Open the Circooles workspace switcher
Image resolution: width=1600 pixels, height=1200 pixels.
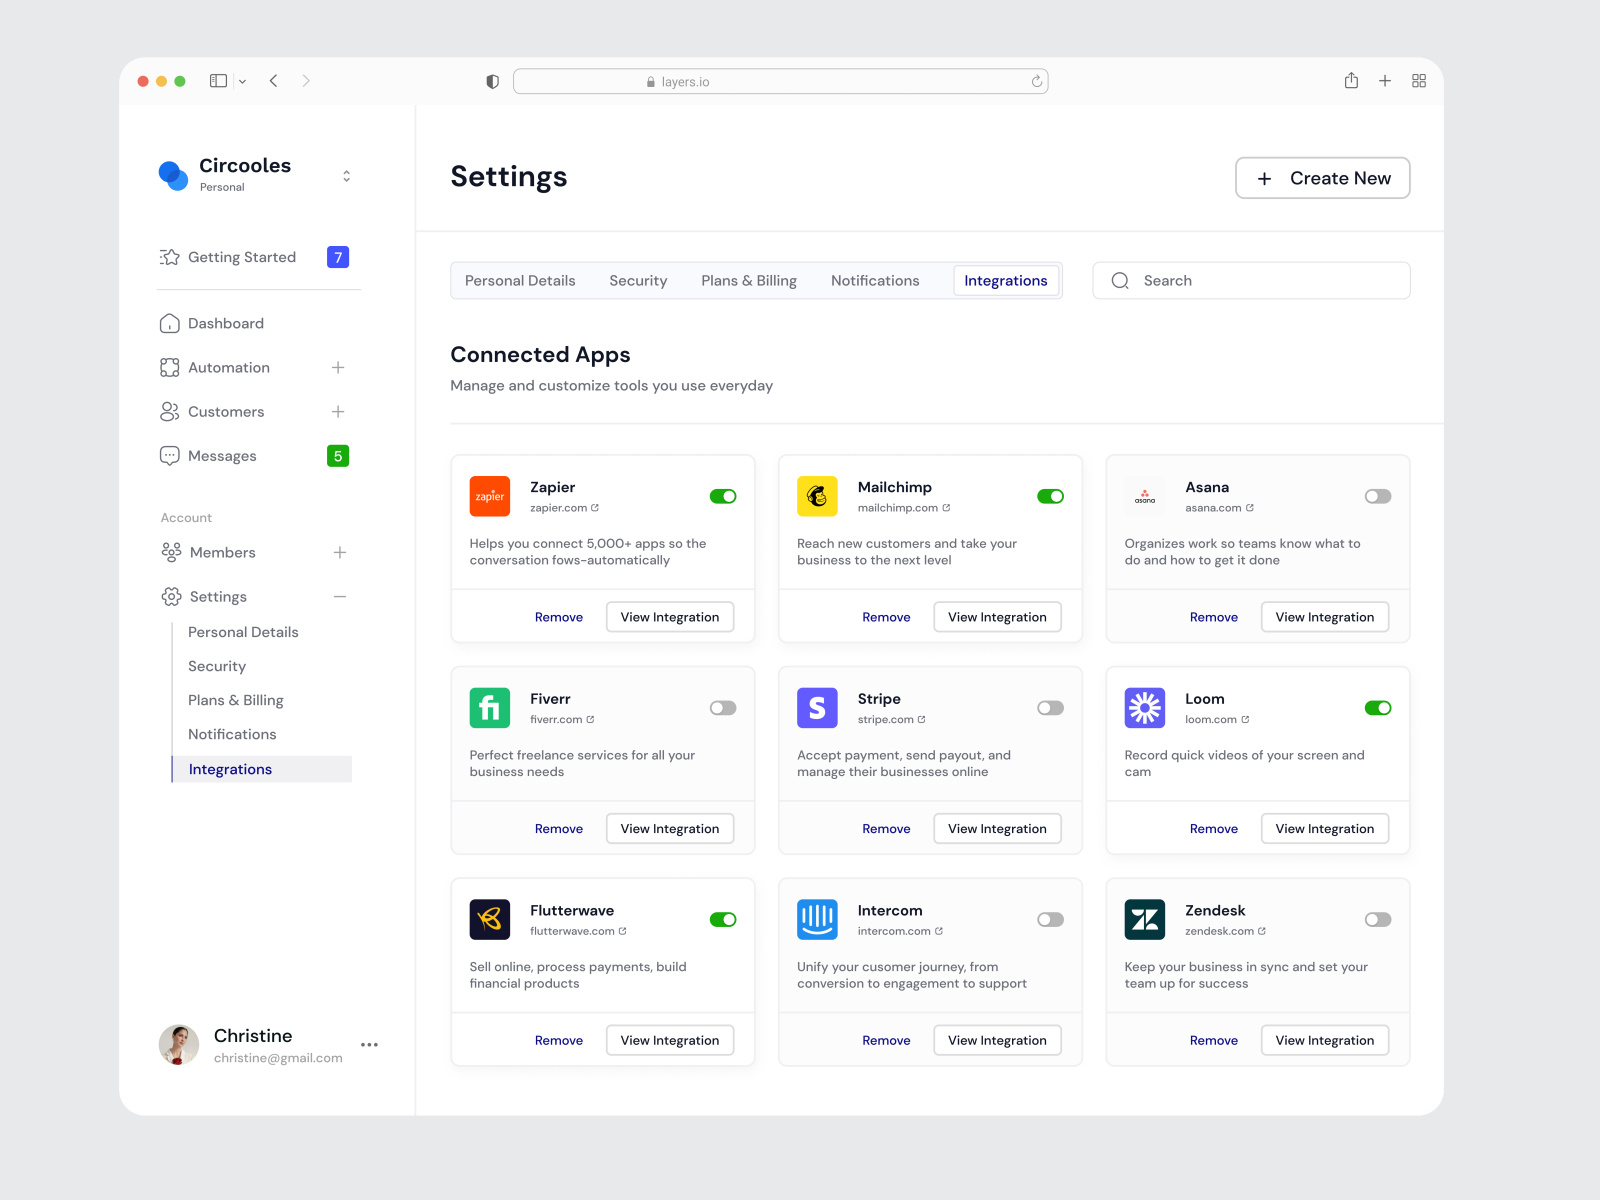point(346,176)
